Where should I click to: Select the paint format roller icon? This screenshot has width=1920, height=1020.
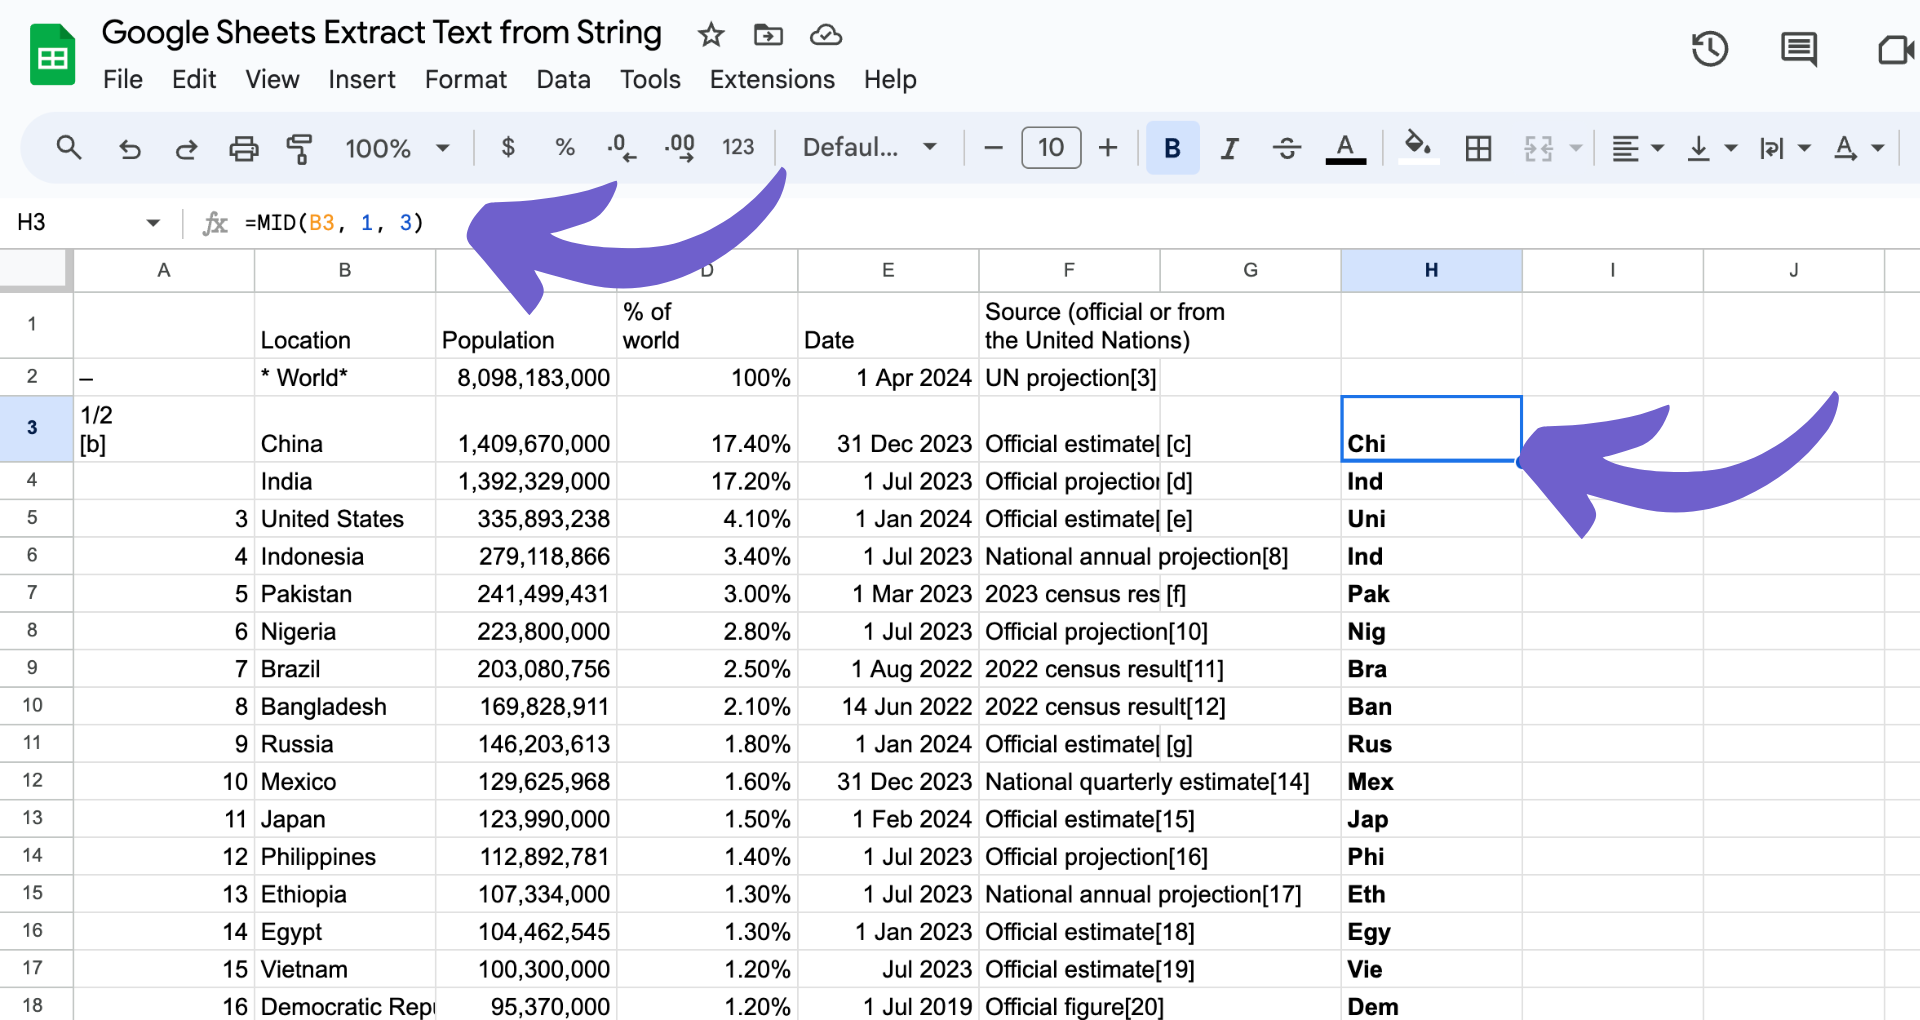(x=299, y=149)
